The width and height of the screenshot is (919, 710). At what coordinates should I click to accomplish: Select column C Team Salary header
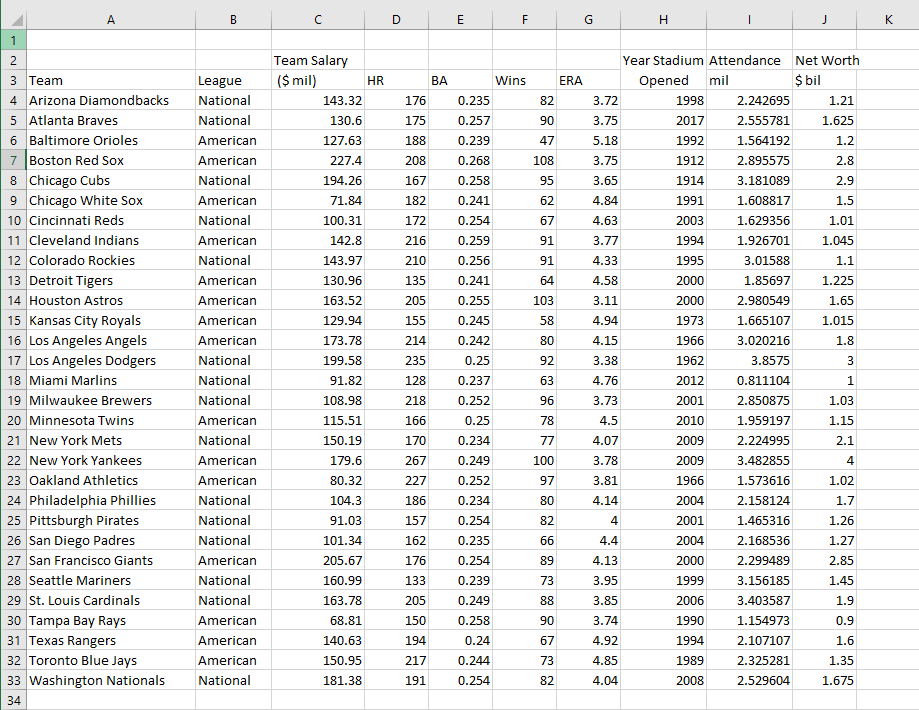[317, 18]
